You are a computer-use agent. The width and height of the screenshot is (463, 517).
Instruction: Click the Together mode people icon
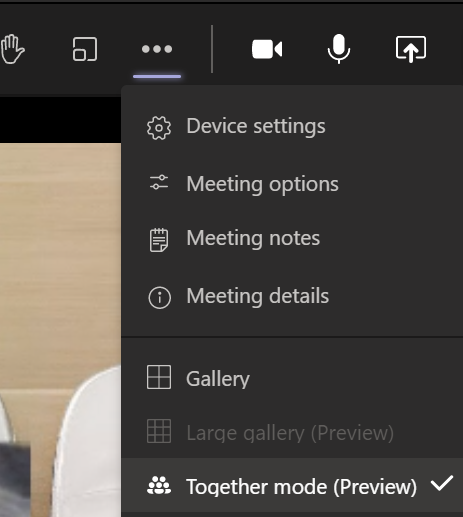point(159,485)
